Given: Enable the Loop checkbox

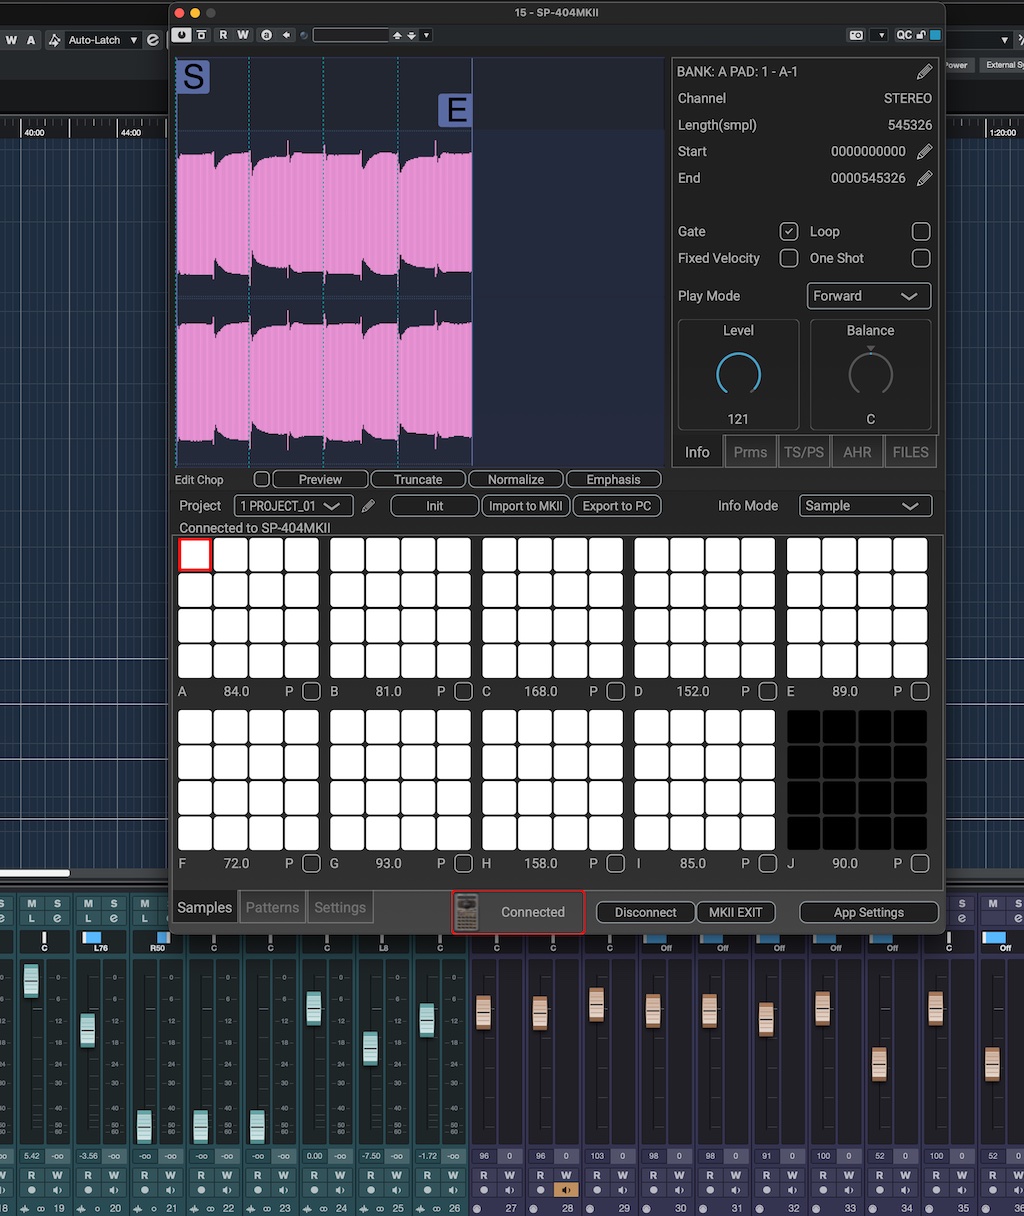Looking at the screenshot, I should (921, 231).
